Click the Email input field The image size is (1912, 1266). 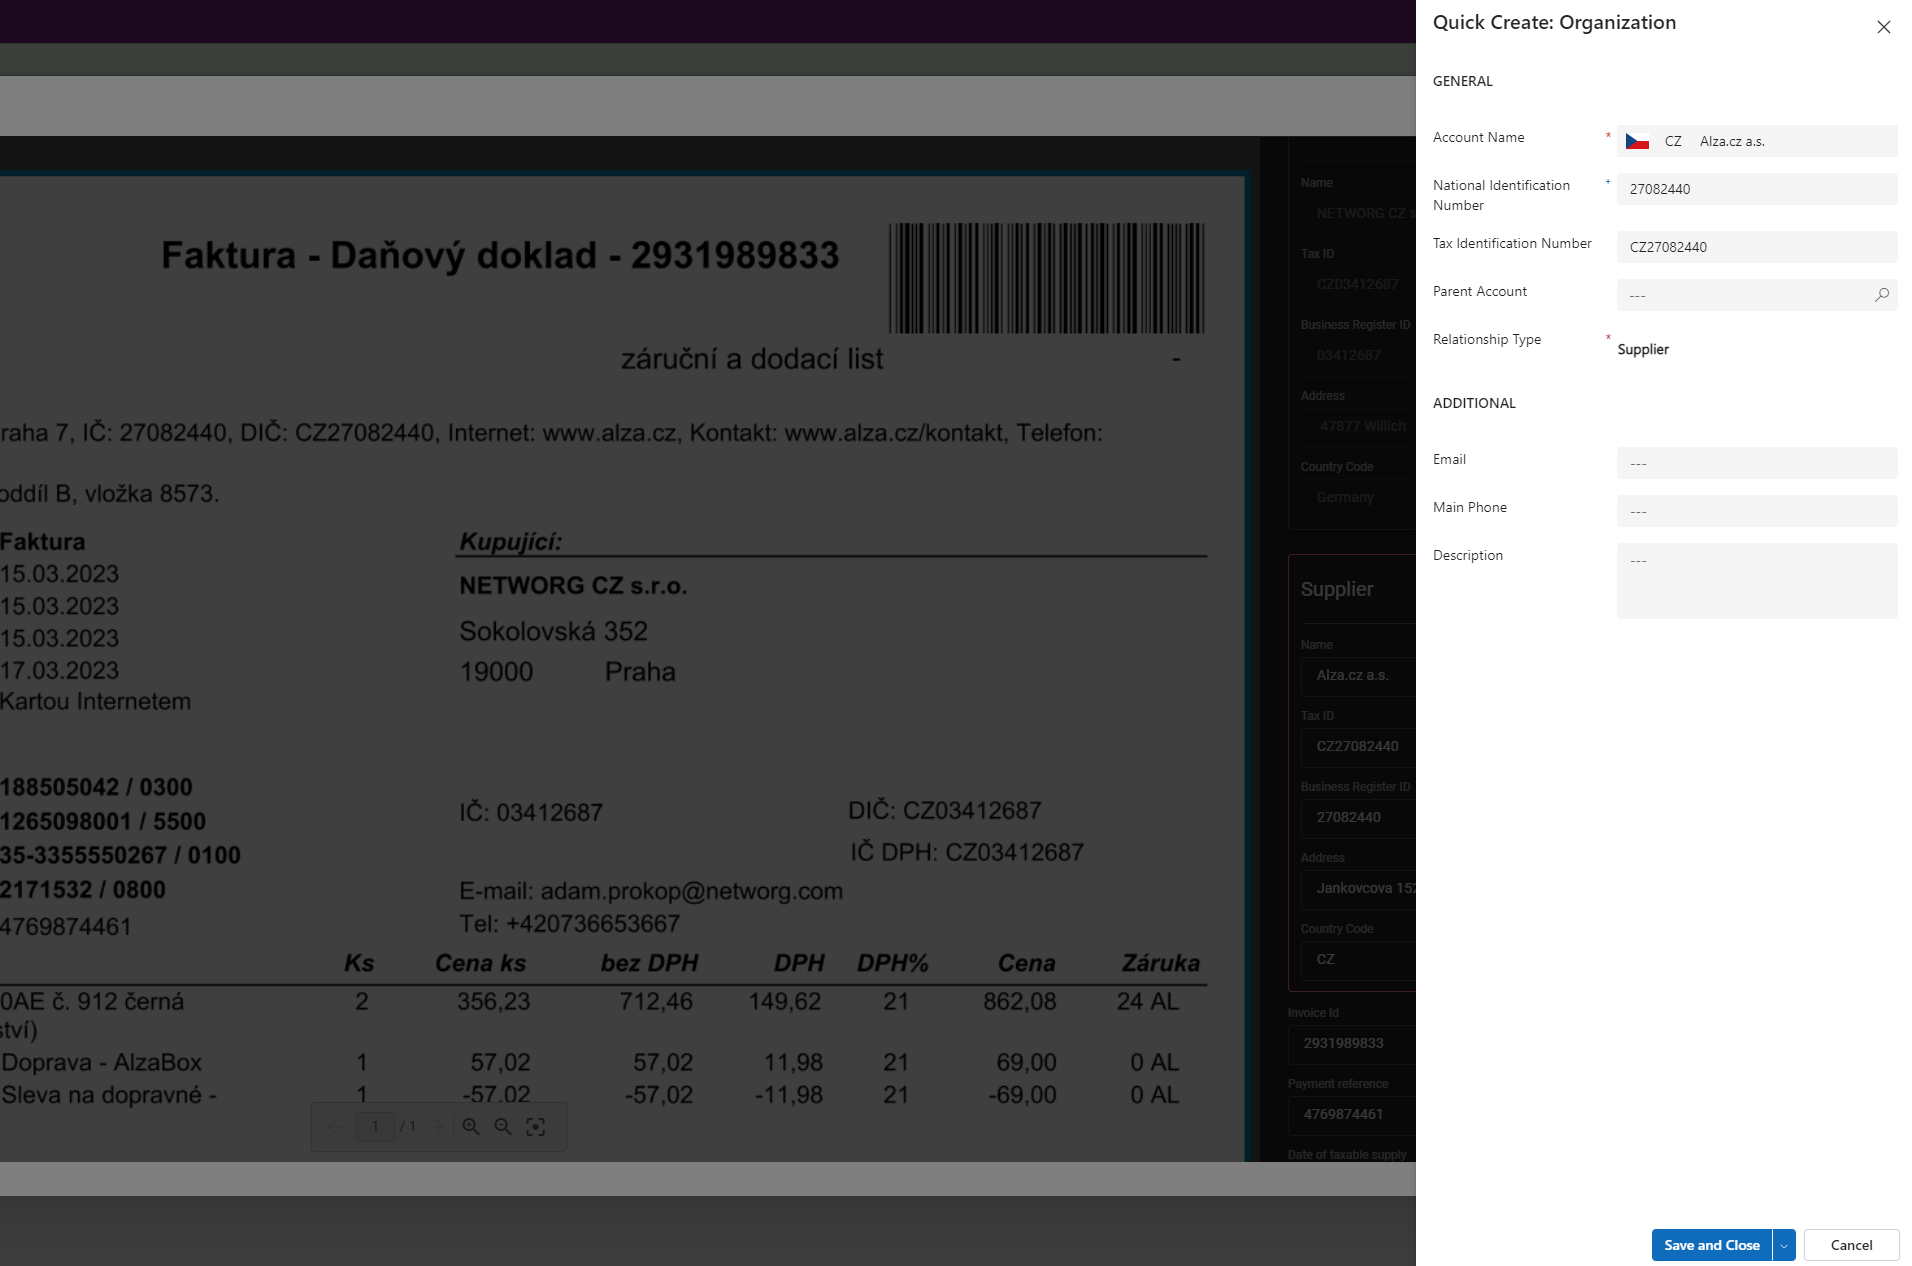pos(1757,463)
